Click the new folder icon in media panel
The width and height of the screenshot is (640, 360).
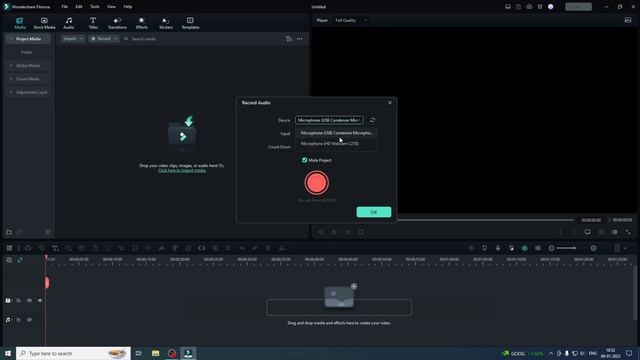9,232
